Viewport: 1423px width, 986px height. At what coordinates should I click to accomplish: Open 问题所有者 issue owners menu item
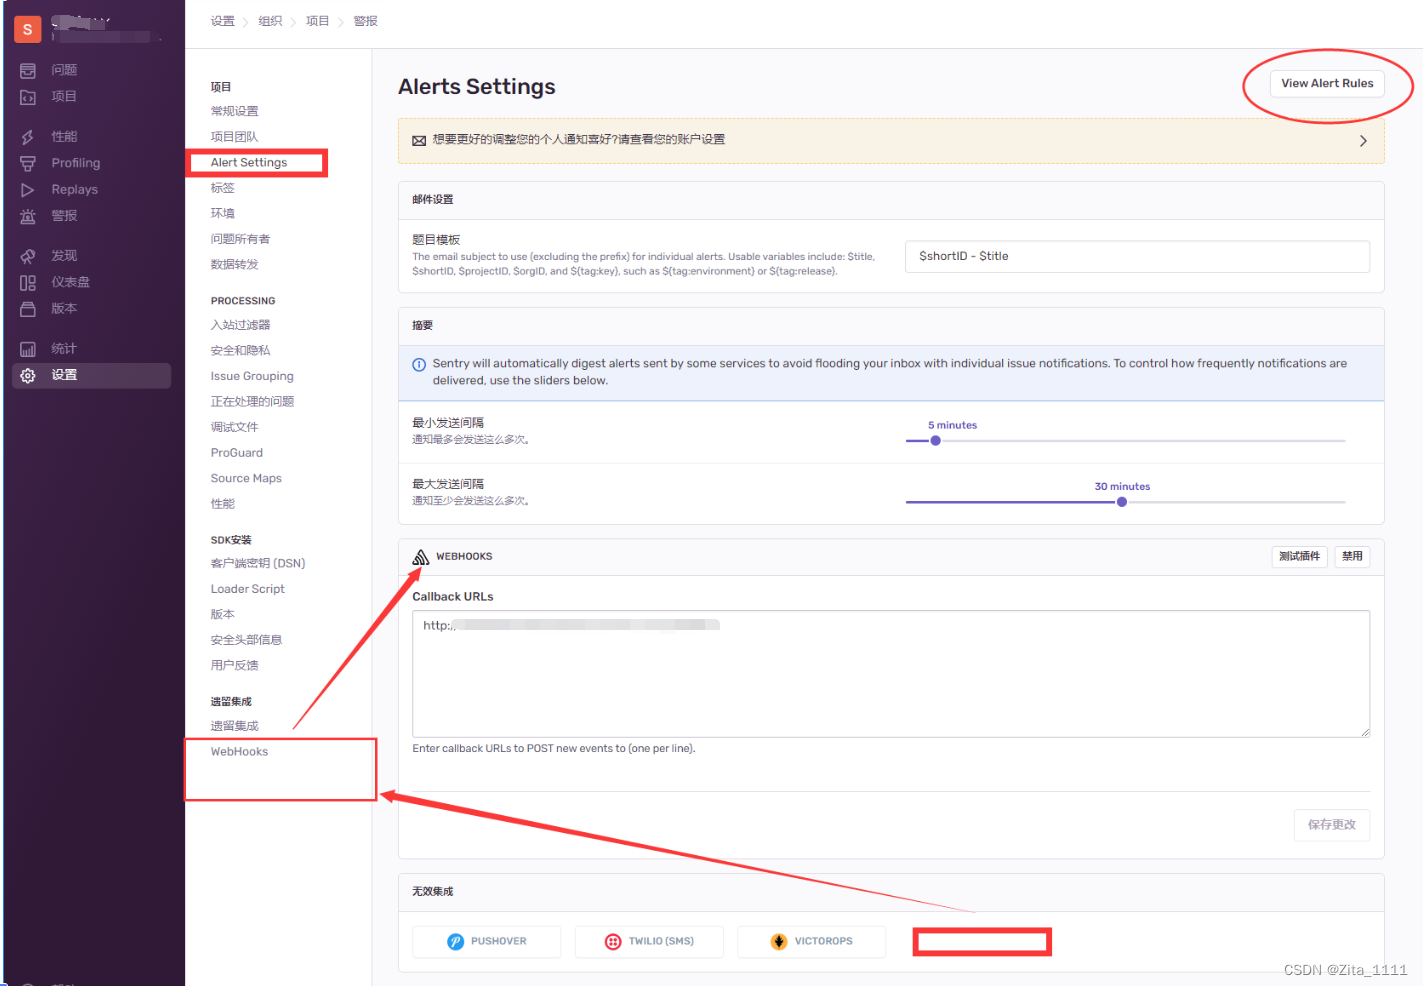[x=240, y=239]
